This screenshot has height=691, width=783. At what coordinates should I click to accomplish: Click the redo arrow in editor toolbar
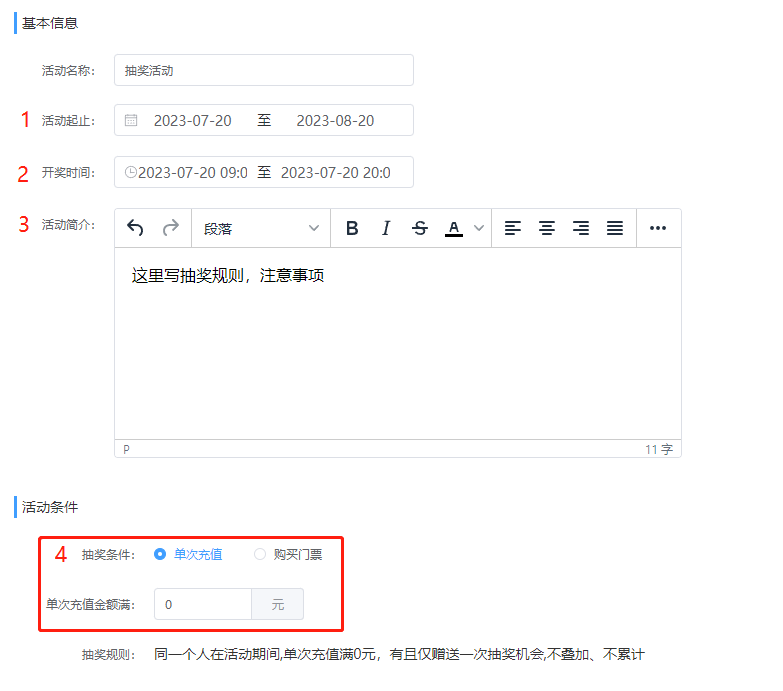click(170, 228)
